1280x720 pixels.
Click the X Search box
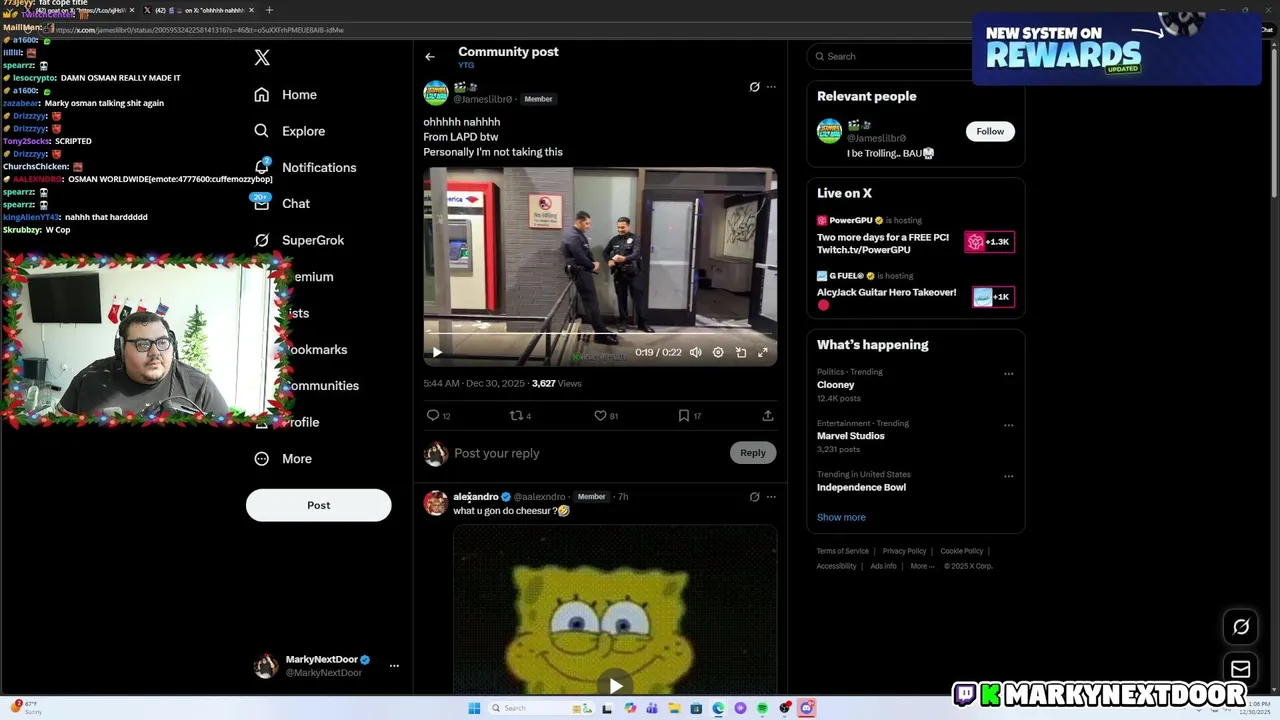[x=890, y=56]
